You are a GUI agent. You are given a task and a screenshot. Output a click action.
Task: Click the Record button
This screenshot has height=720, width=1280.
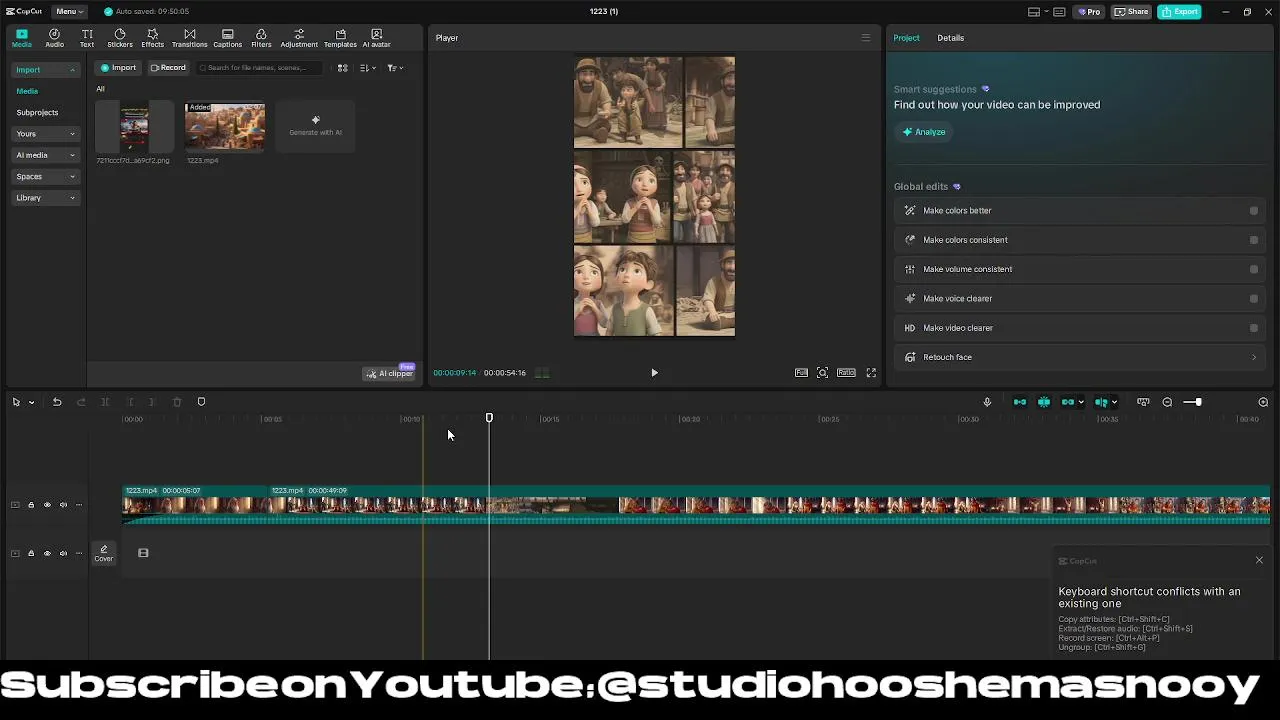click(168, 68)
